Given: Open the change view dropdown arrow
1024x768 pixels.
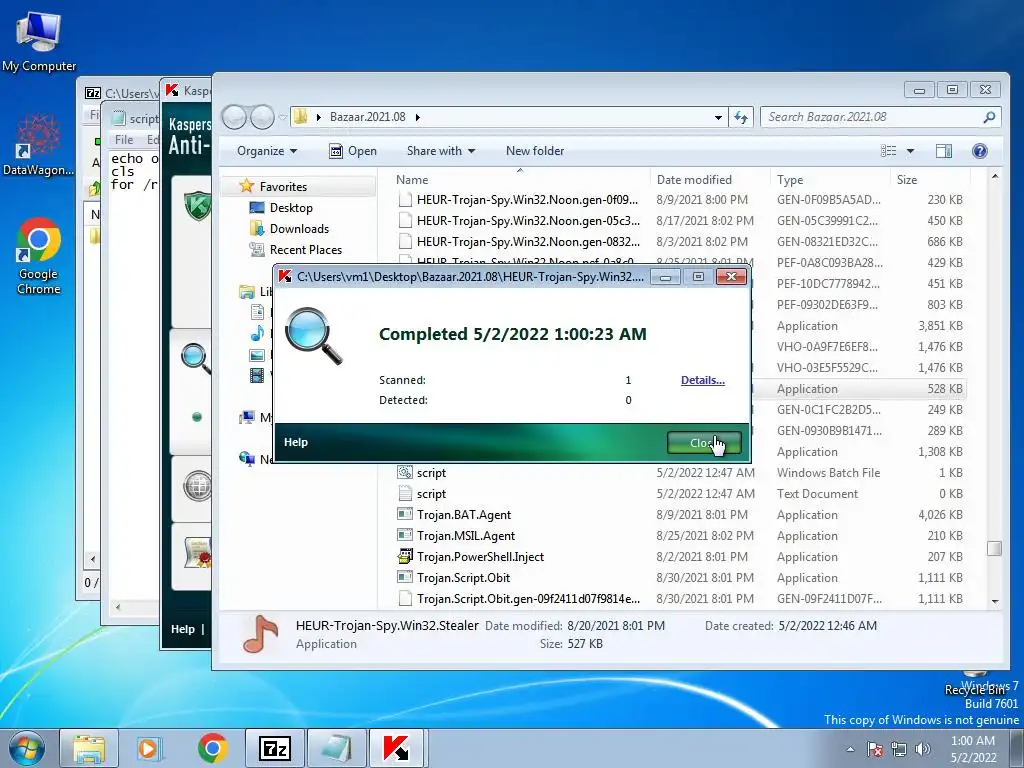Looking at the screenshot, I should pos(910,151).
